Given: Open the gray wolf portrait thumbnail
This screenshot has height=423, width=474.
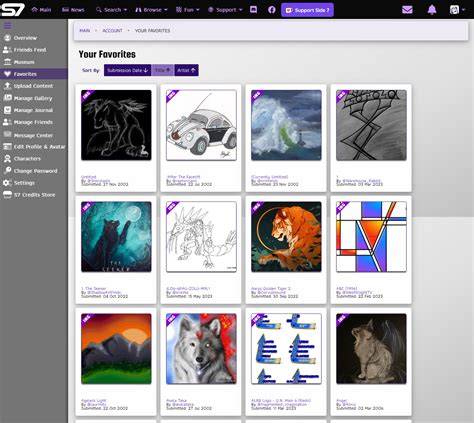Looking at the screenshot, I should [201, 349].
